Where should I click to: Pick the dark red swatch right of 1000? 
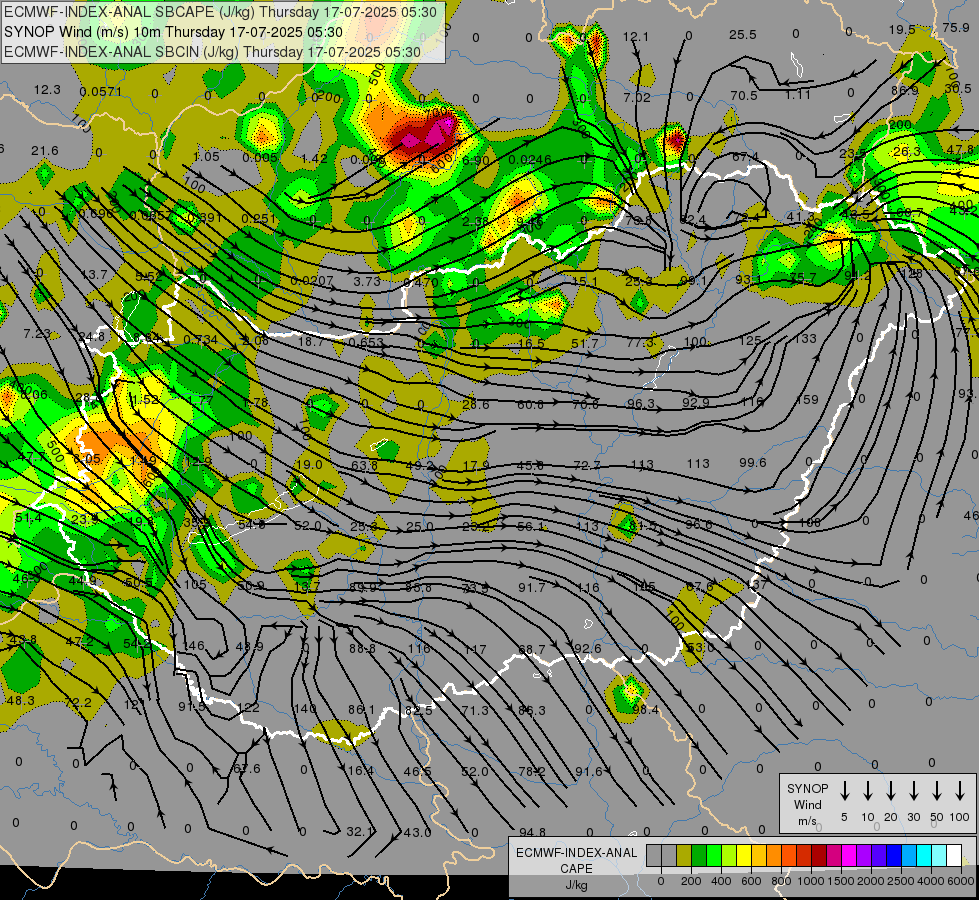[x=819, y=856]
